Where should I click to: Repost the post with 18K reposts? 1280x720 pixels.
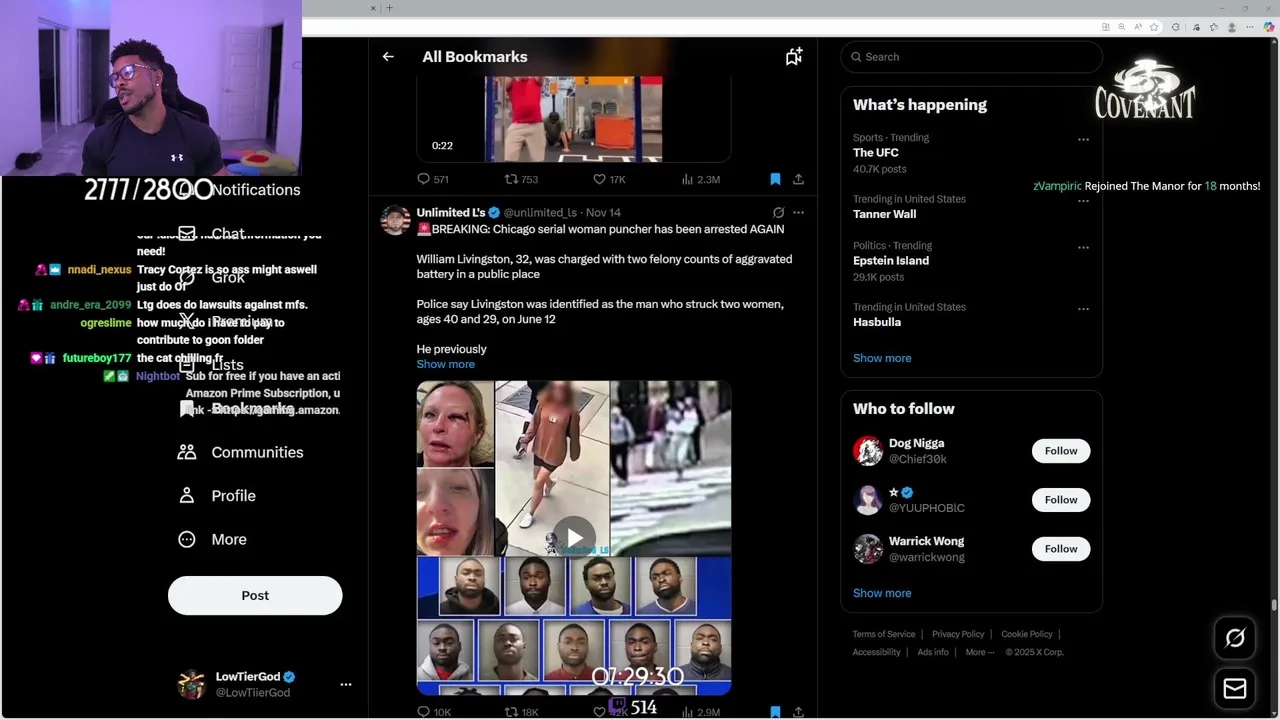[521, 712]
